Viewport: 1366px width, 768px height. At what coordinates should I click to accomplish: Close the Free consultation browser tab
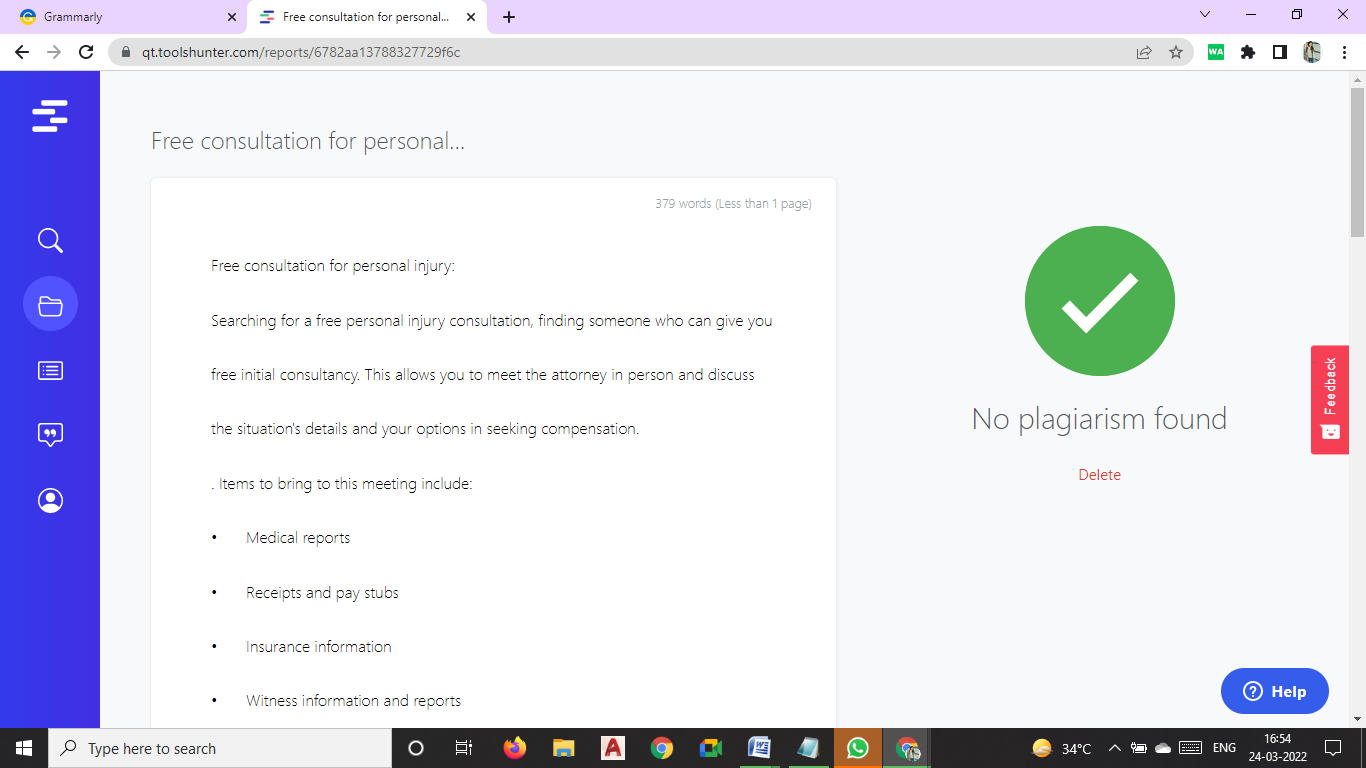tap(471, 17)
